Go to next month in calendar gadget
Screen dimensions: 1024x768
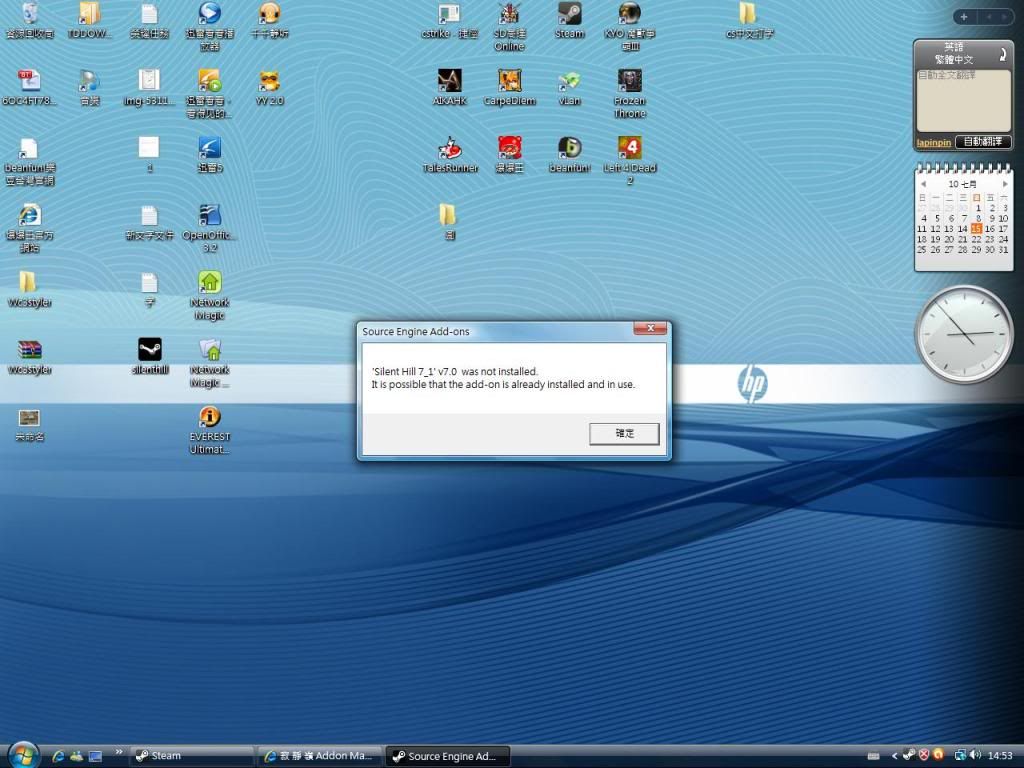[x=1004, y=184]
